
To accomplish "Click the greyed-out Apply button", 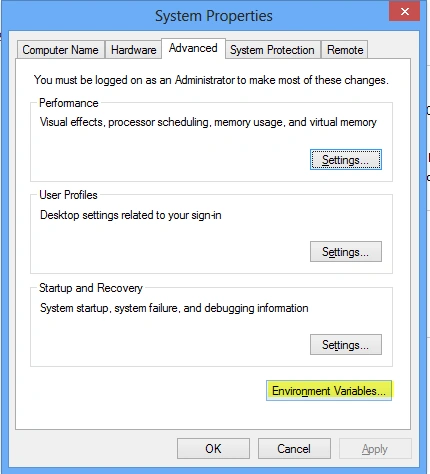I will 375,449.
